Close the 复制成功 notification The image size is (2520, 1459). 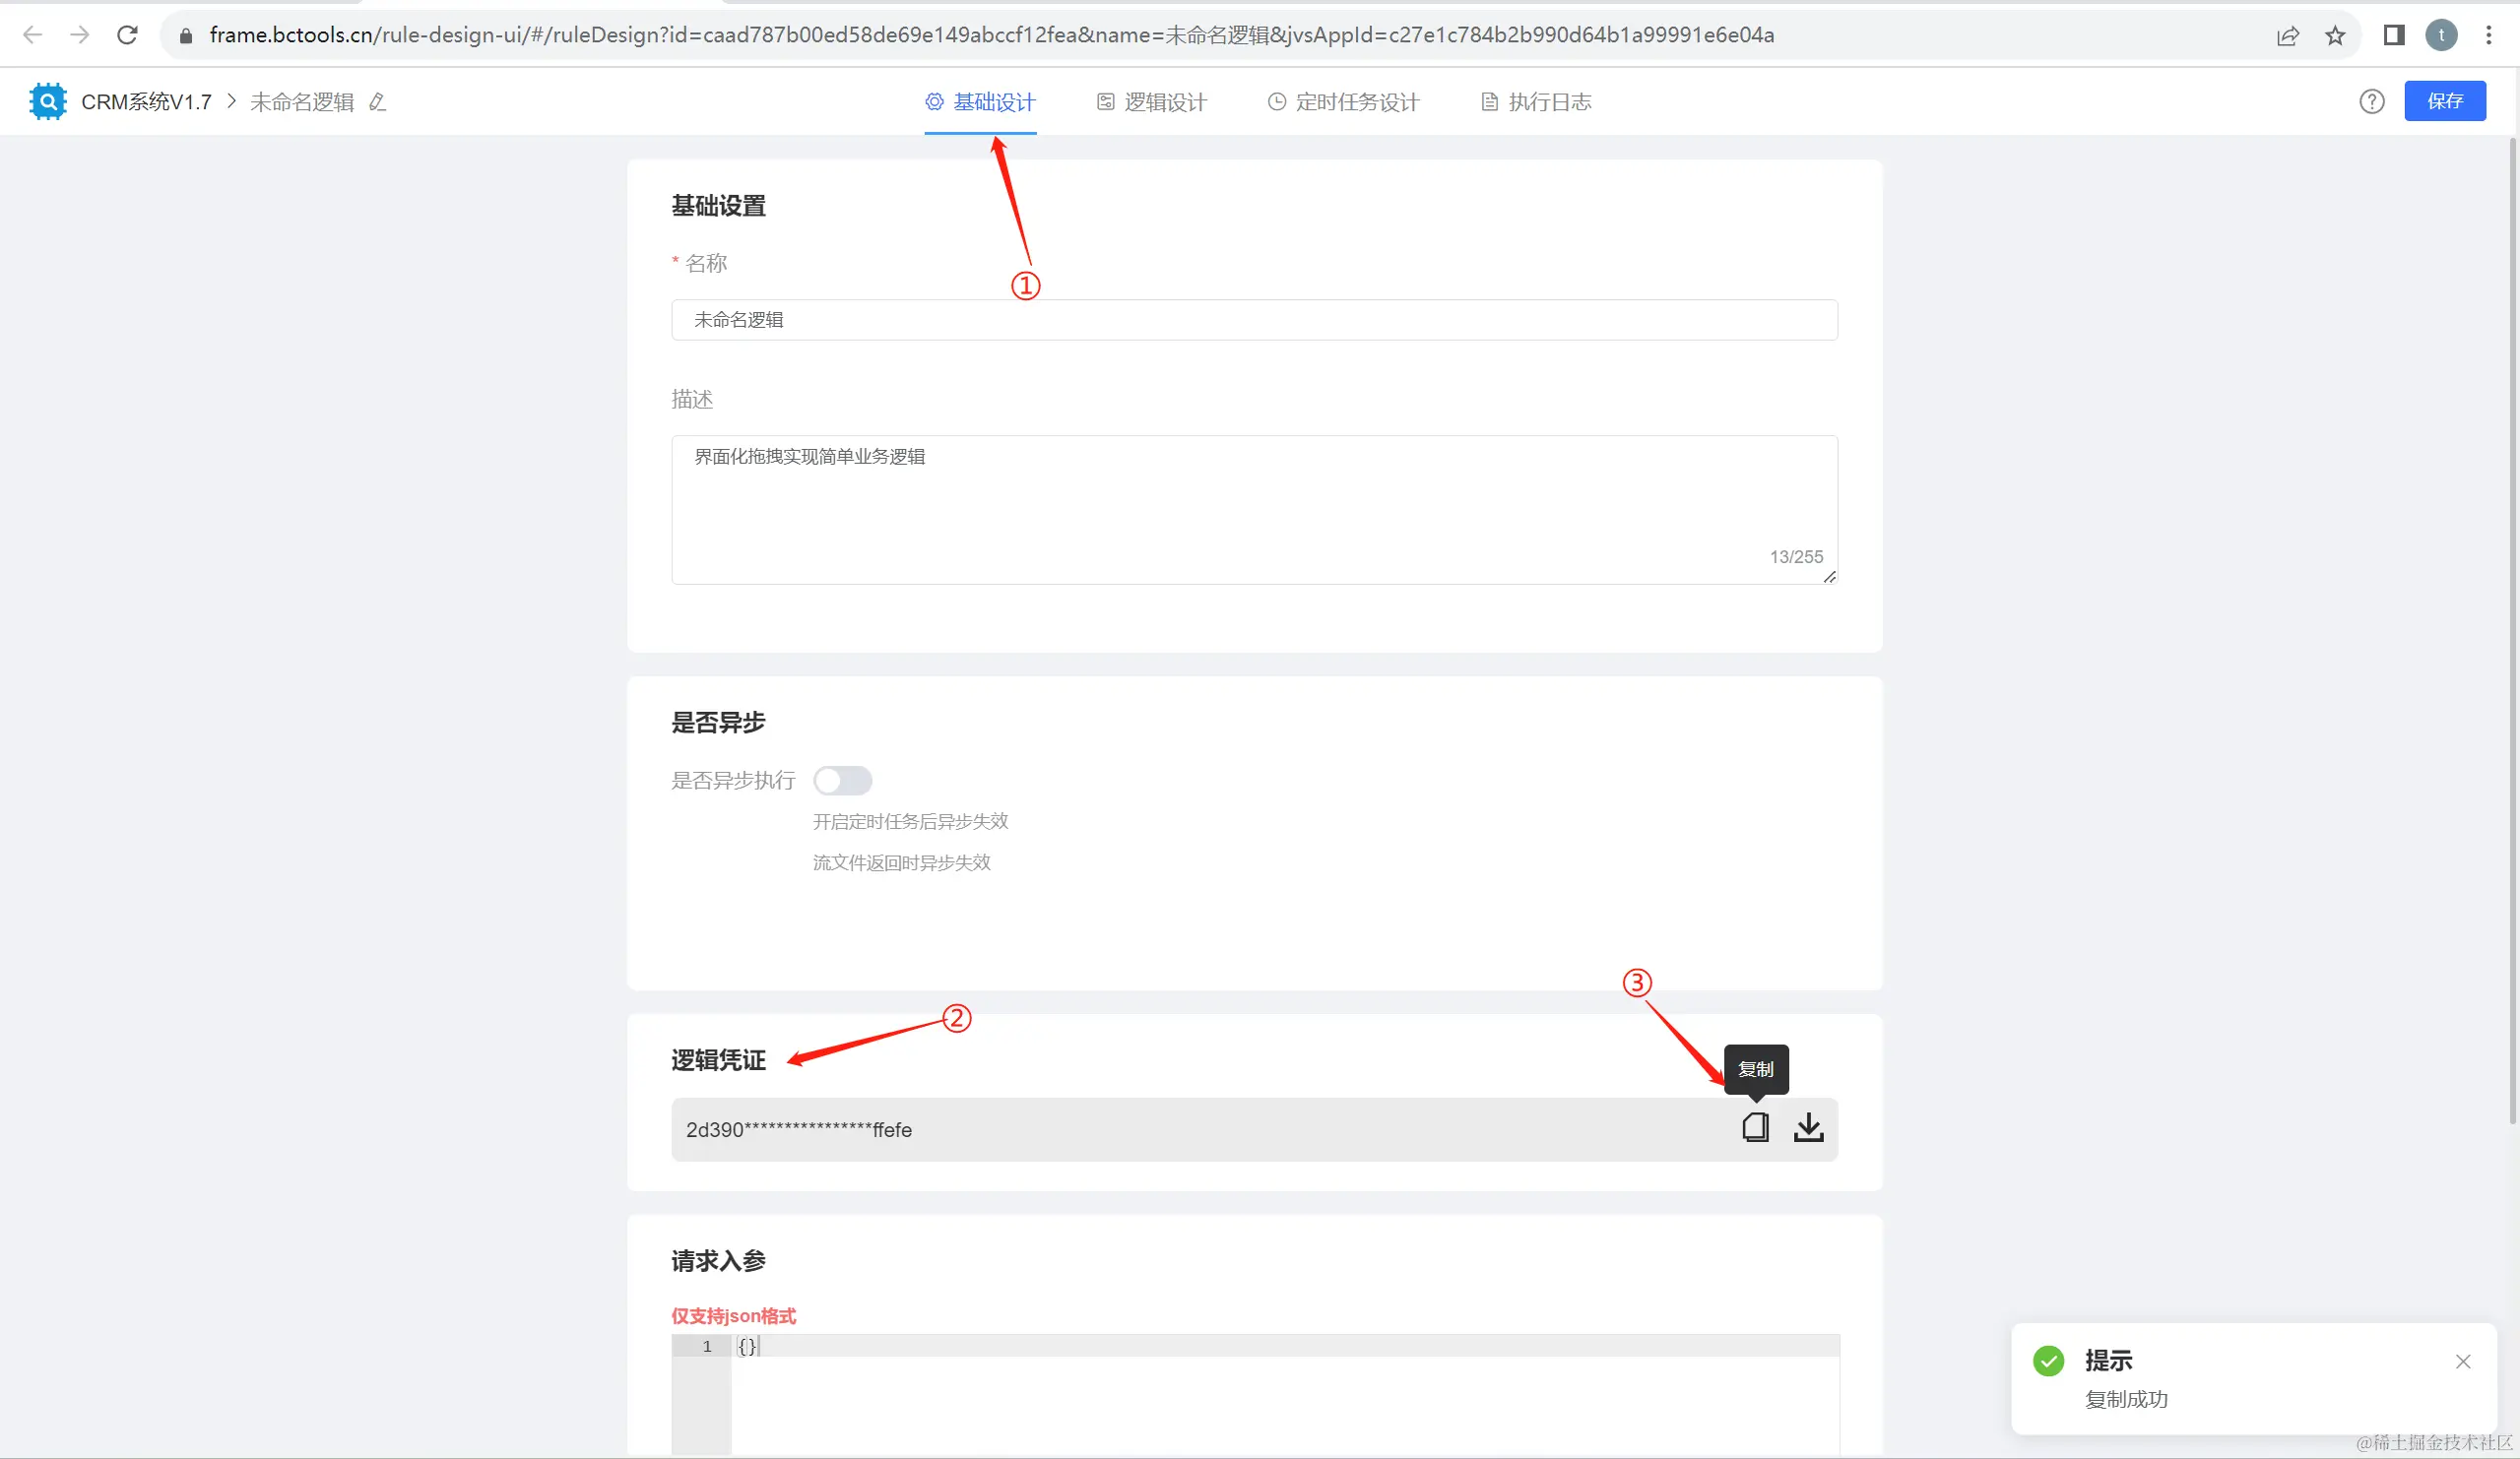coord(2462,1361)
